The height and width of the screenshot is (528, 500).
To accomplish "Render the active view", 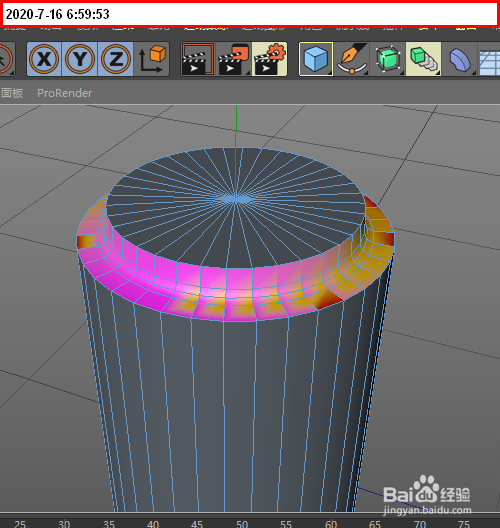I will (198, 59).
